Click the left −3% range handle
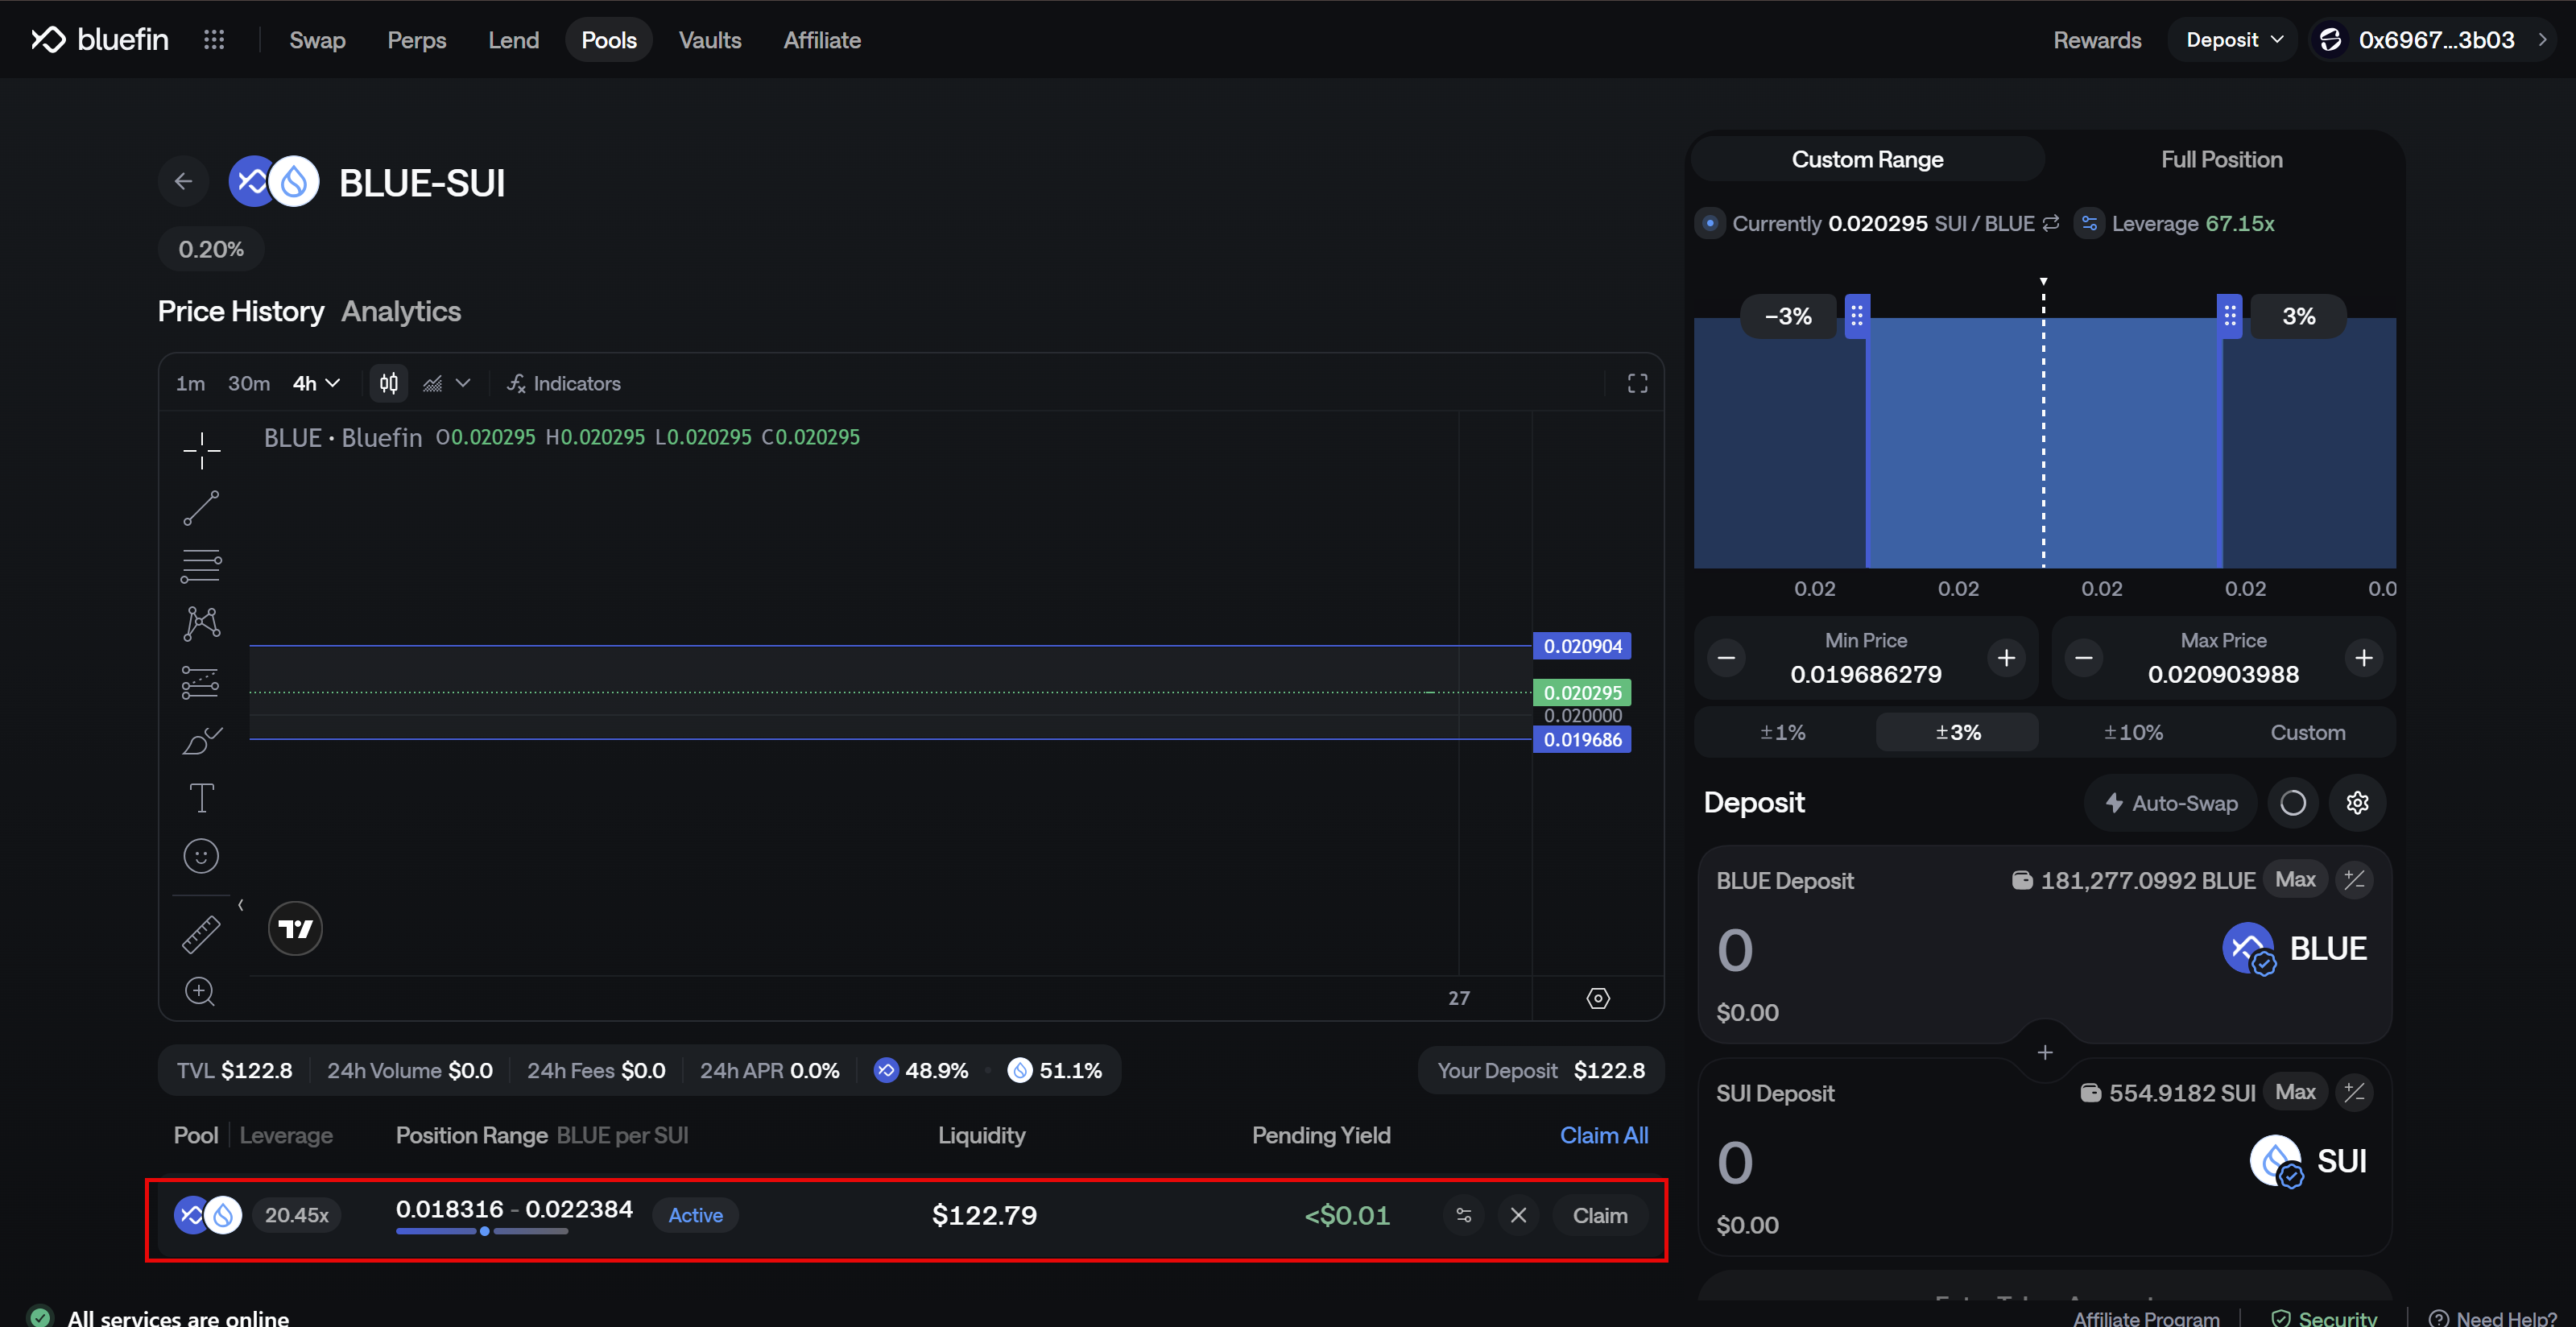Screen dimensions: 2576x1327 point(1856,316)
